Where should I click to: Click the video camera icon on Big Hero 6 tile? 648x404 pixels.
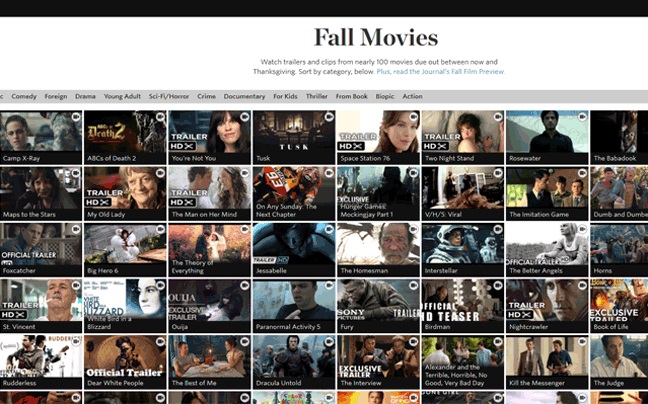(x=160, y=229)
